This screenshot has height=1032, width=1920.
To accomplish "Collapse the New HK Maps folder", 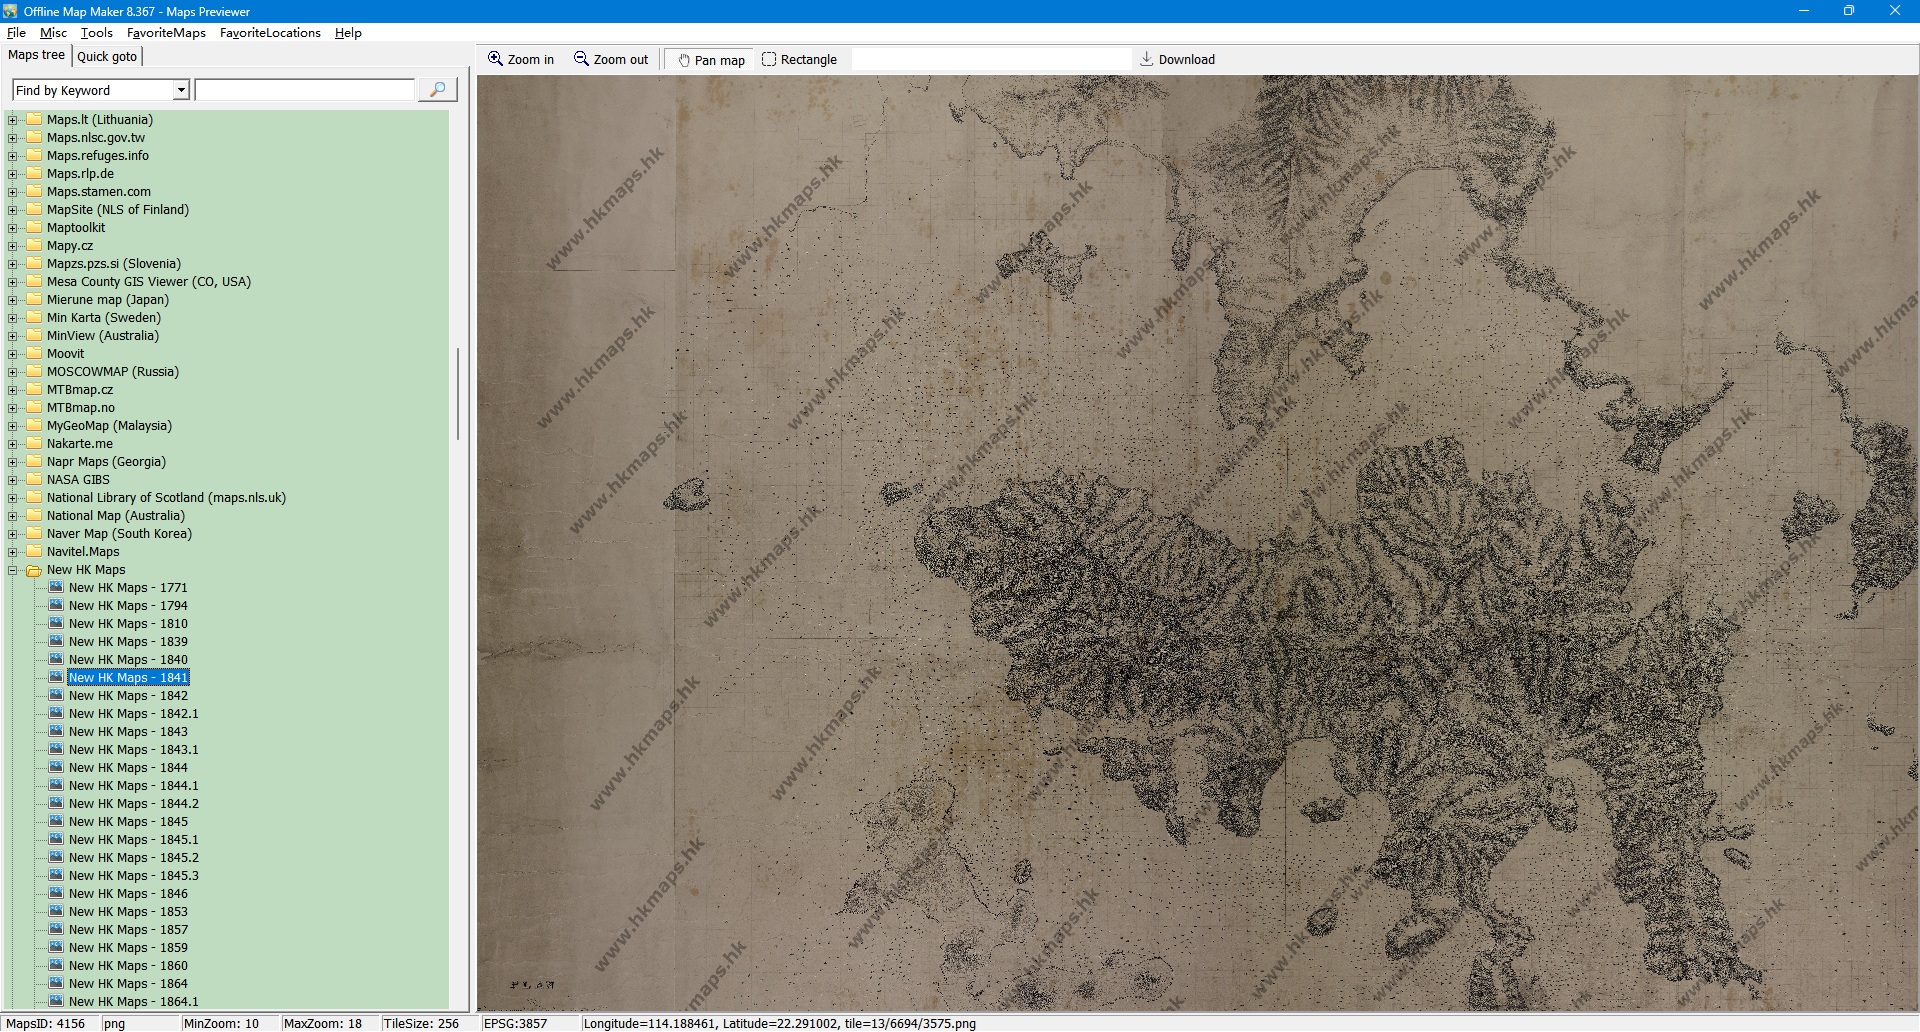I will click(x=13, y=570).
